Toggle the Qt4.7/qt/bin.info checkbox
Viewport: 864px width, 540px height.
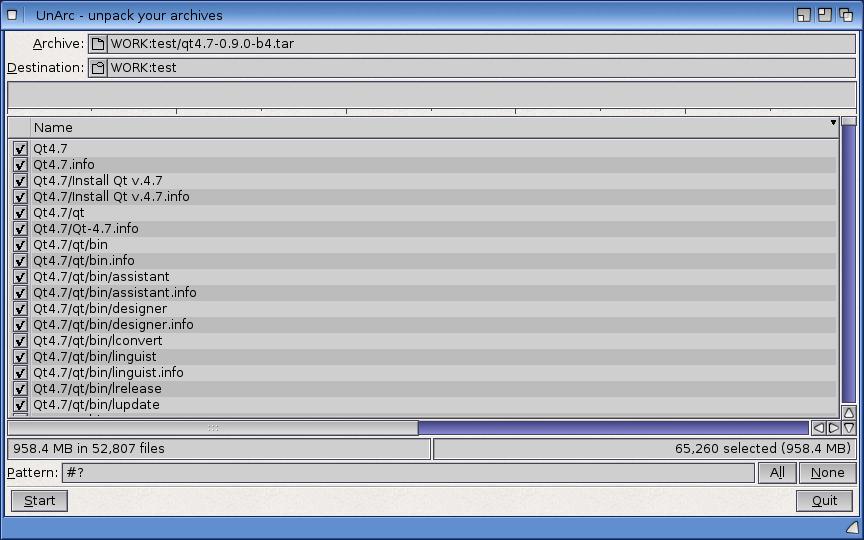[x=20, y=261]
